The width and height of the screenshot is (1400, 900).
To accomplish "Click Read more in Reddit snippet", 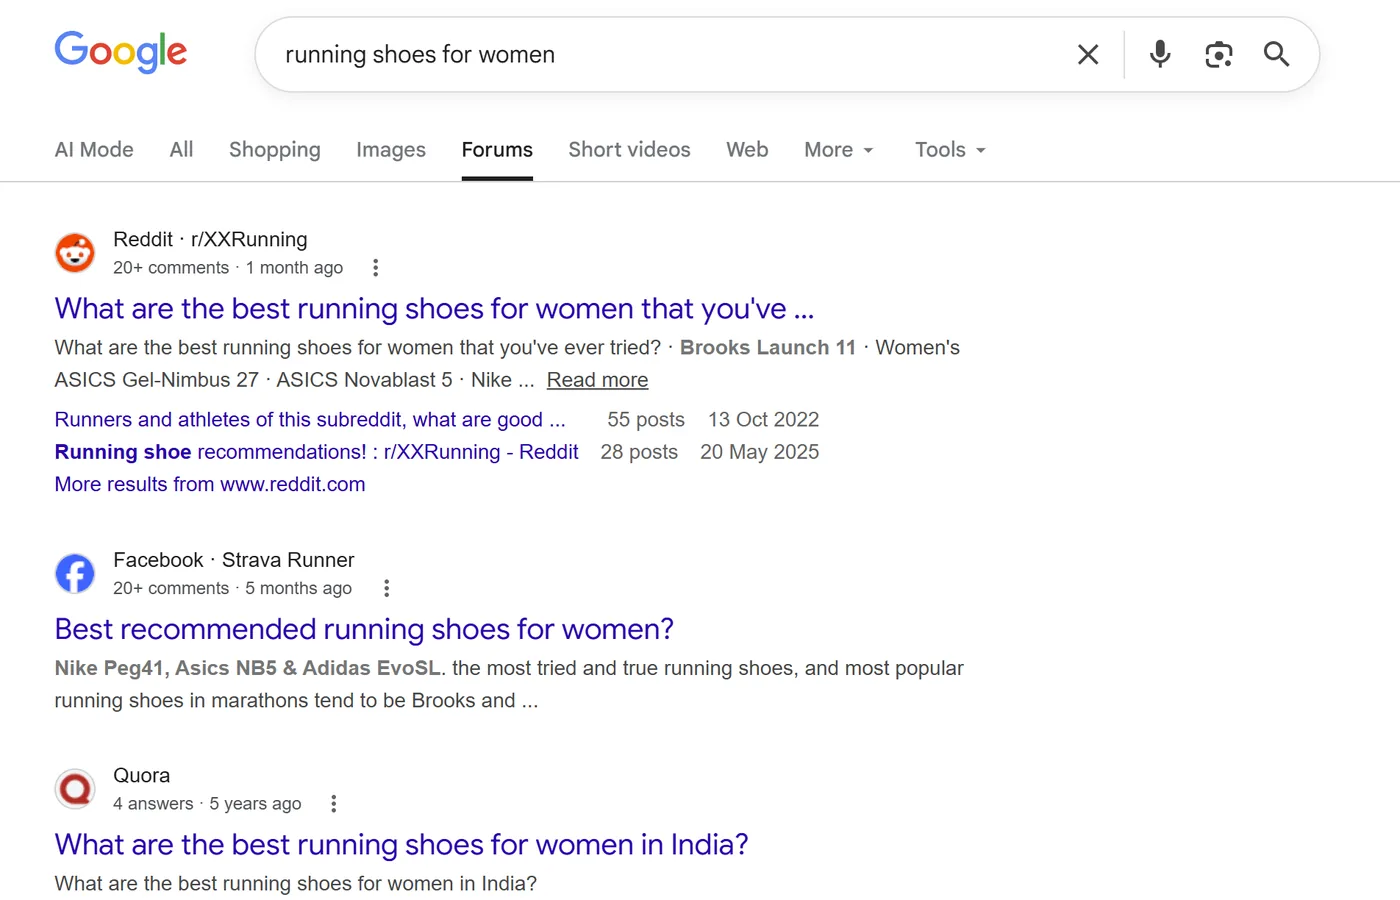I will click(597, 380).
